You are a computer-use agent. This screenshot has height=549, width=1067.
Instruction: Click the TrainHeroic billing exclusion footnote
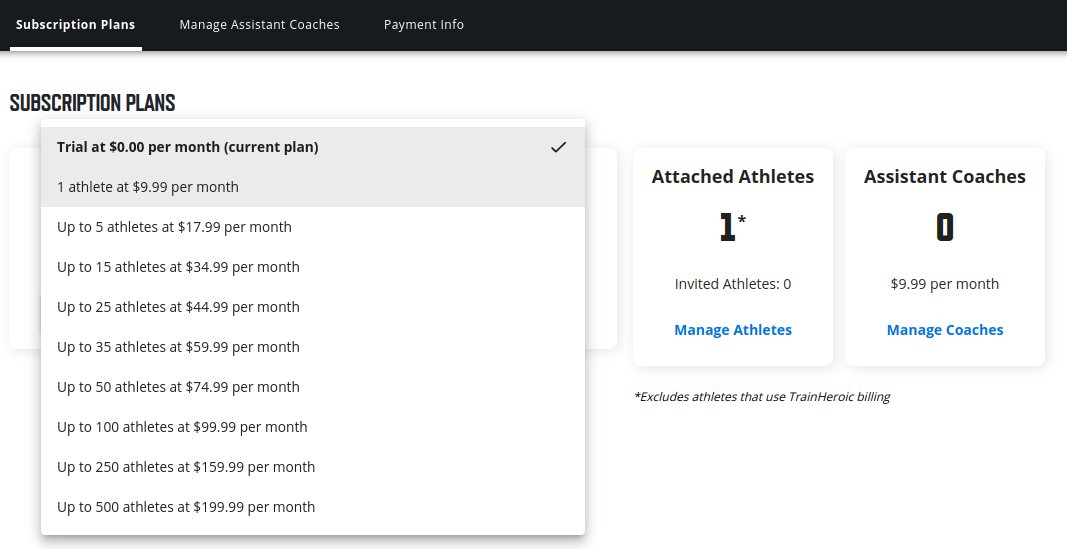(762, 397)
